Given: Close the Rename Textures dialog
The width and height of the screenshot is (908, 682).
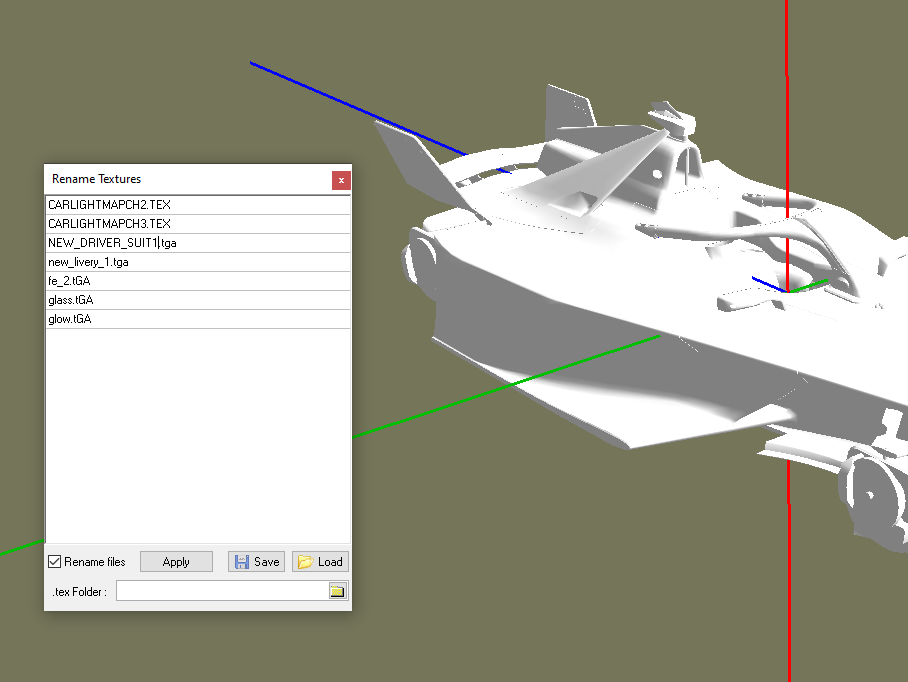Looking at the screenshot, I should point(341,180).
